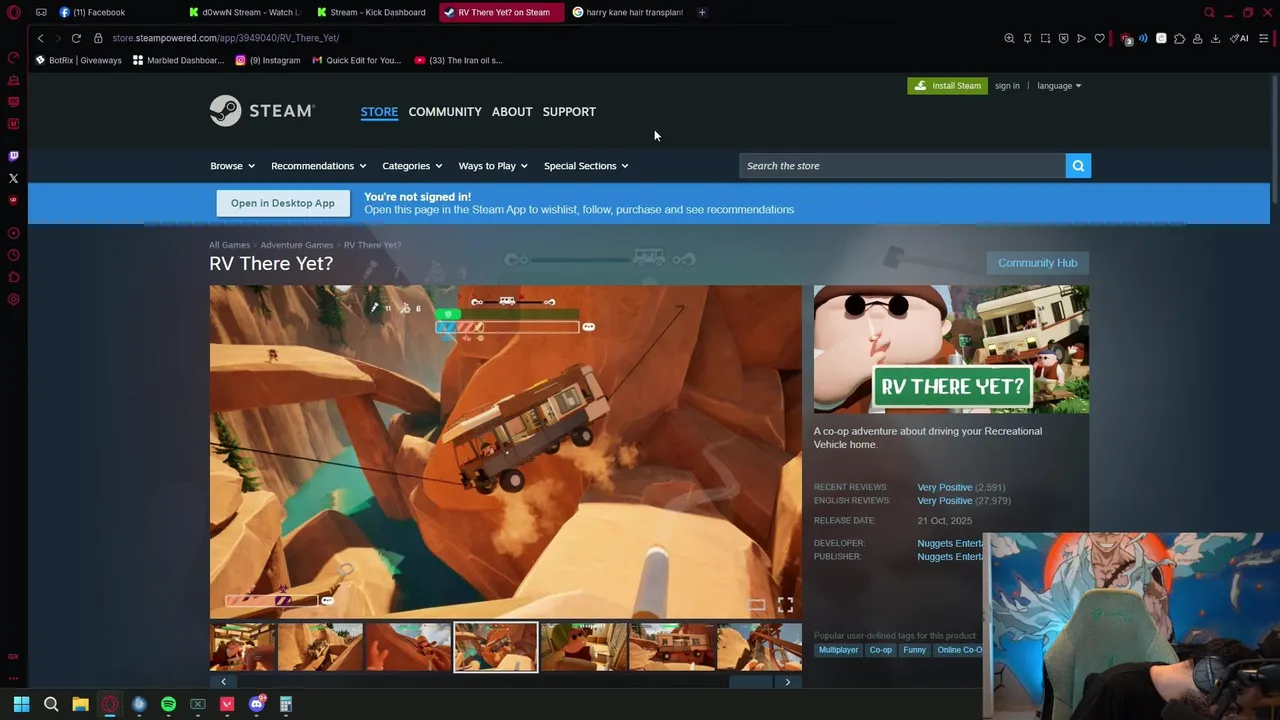Open Windows Start menu

coord(21,704)
